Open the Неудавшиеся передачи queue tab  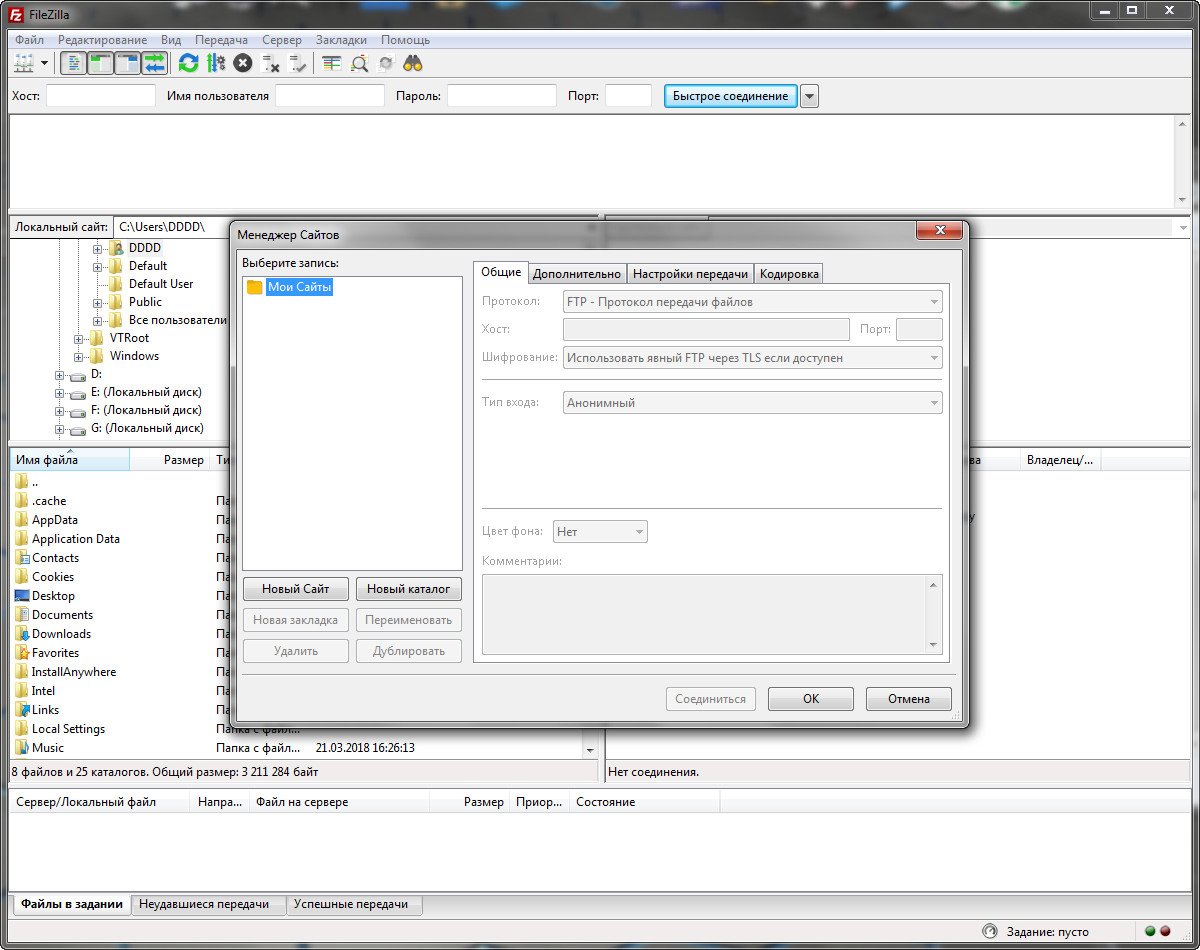(x=209, y=904)
